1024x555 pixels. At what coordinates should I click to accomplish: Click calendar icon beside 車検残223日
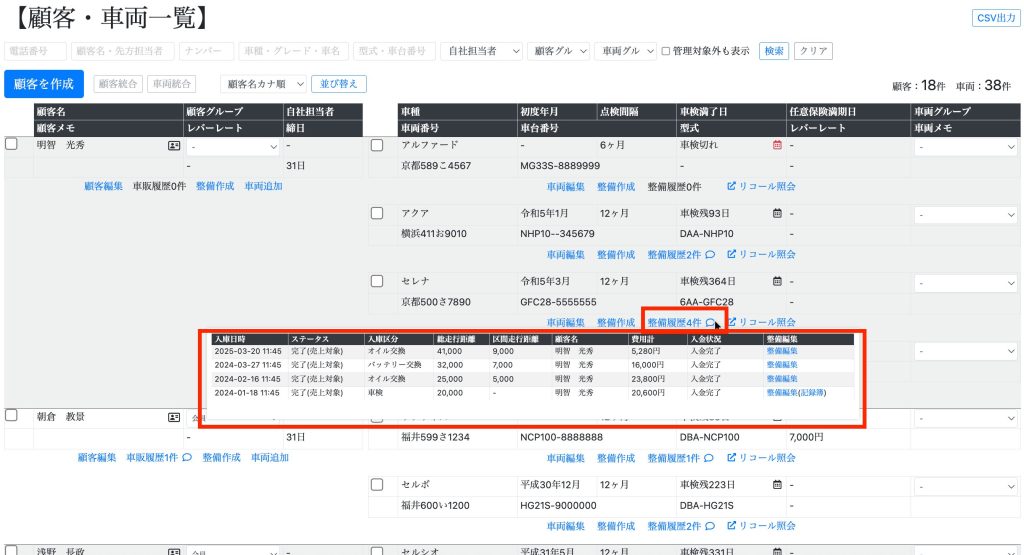click(x=777, y=484)
